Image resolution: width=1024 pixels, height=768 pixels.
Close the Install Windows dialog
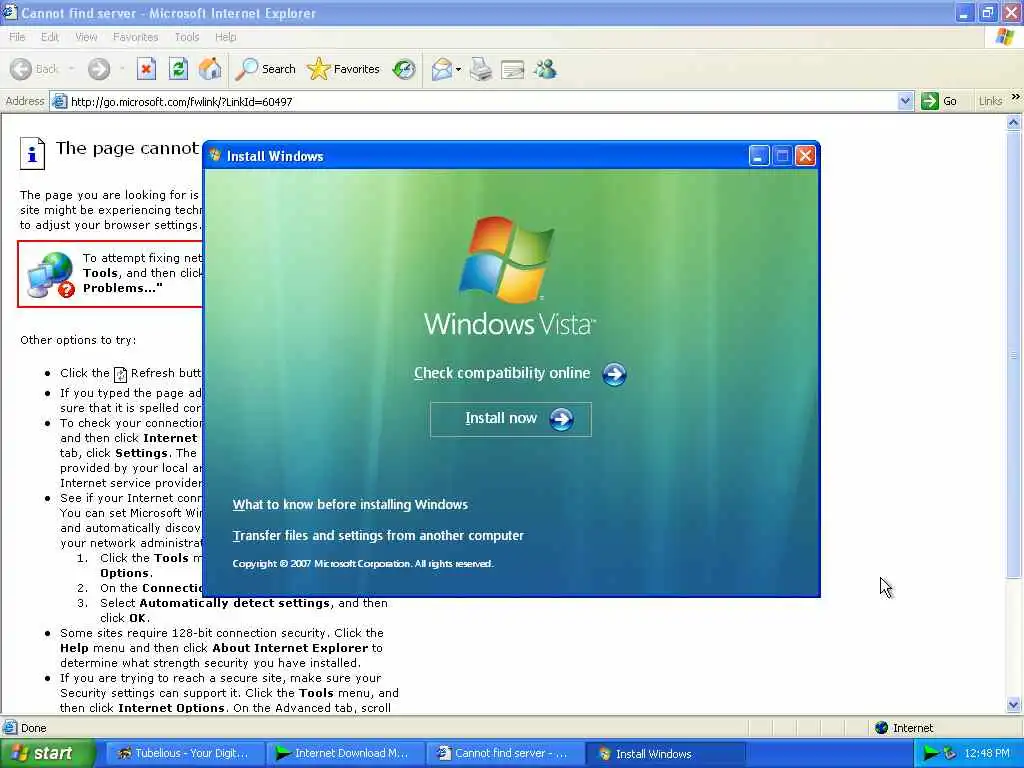coord(805,156)
